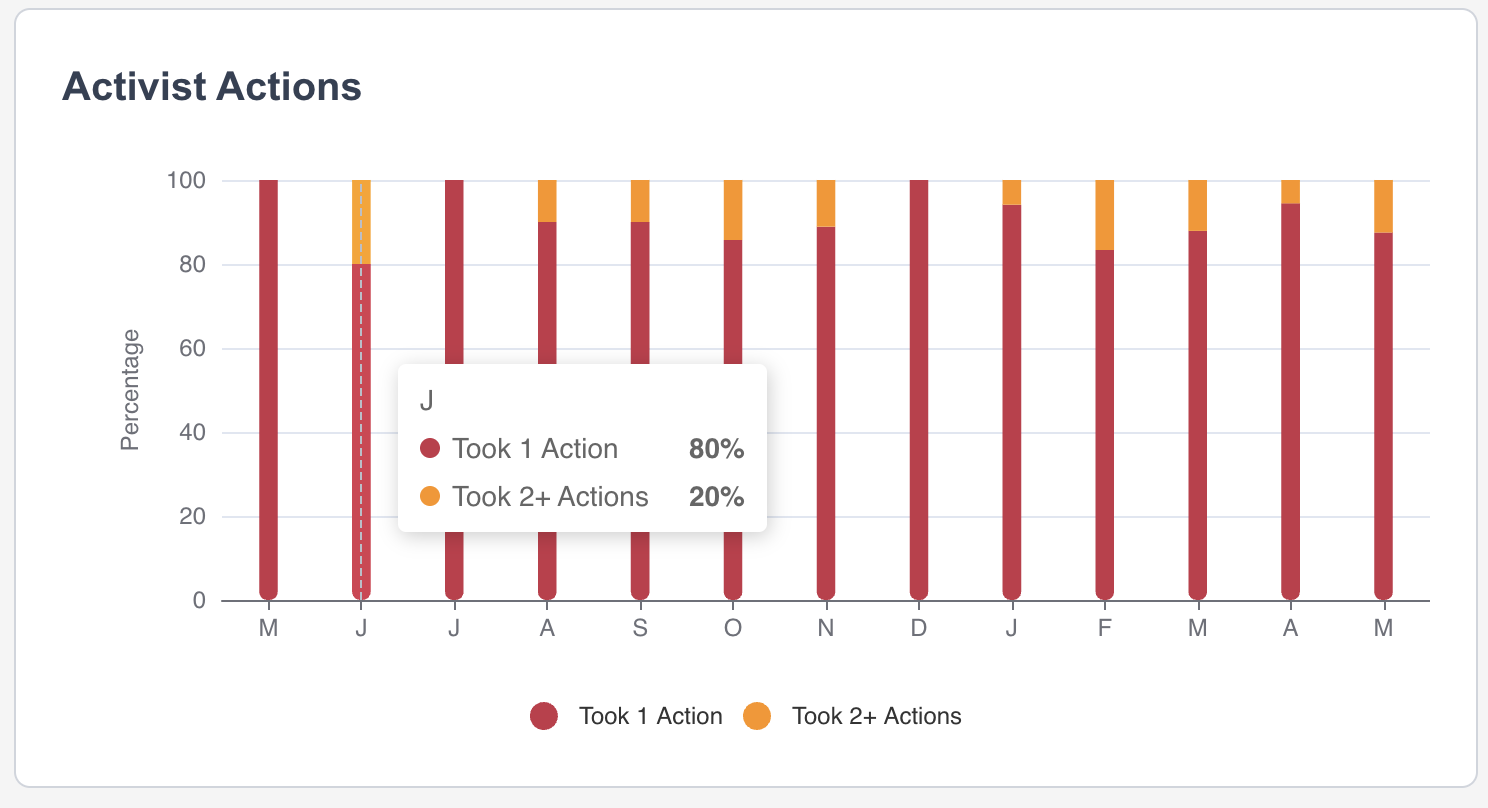Click the orange segment of the F bar
This screenshot has width=1488, height=808.
[1104, 215]
